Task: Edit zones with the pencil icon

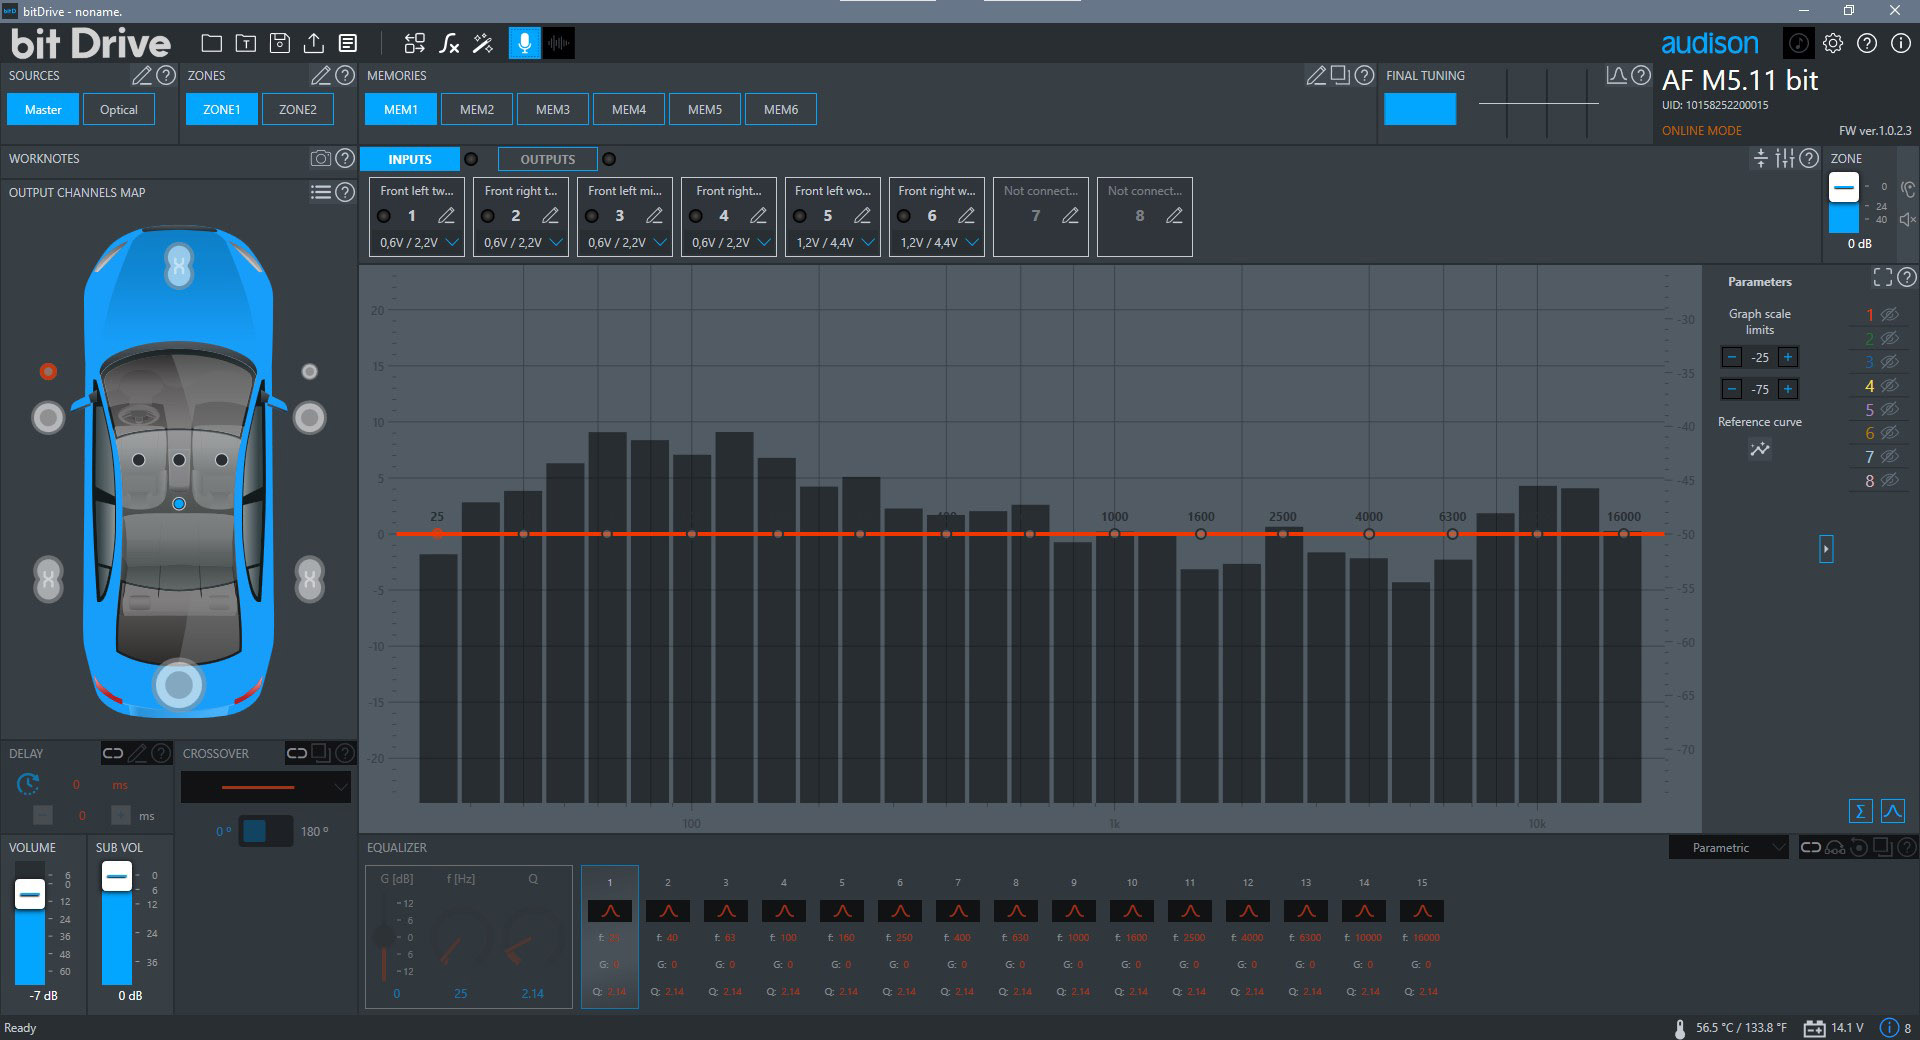Action: [x=320, y=75]
